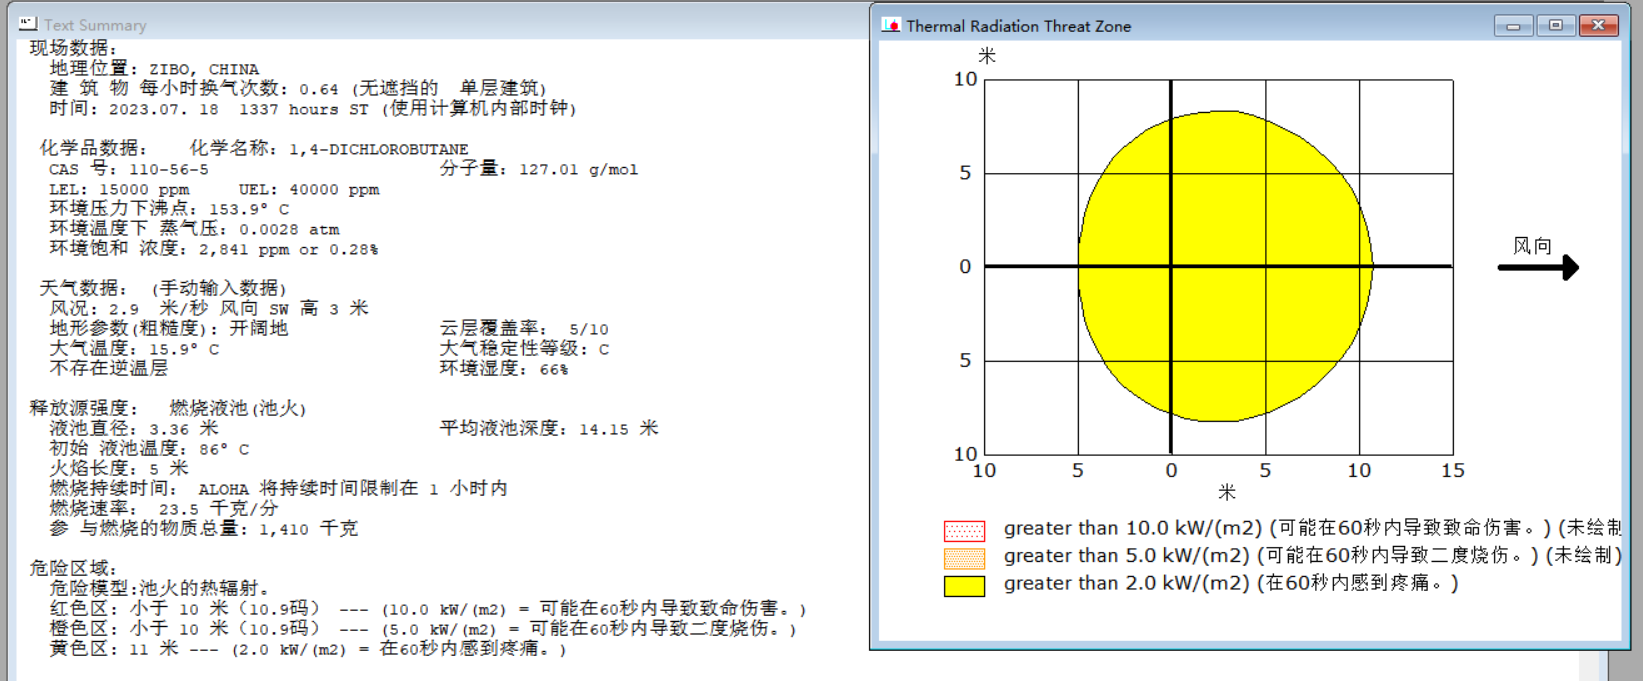Screen dimensions: 1643x681
Task: Click the LEL: 15000 ppm value
Action: (x=119, y=189)
